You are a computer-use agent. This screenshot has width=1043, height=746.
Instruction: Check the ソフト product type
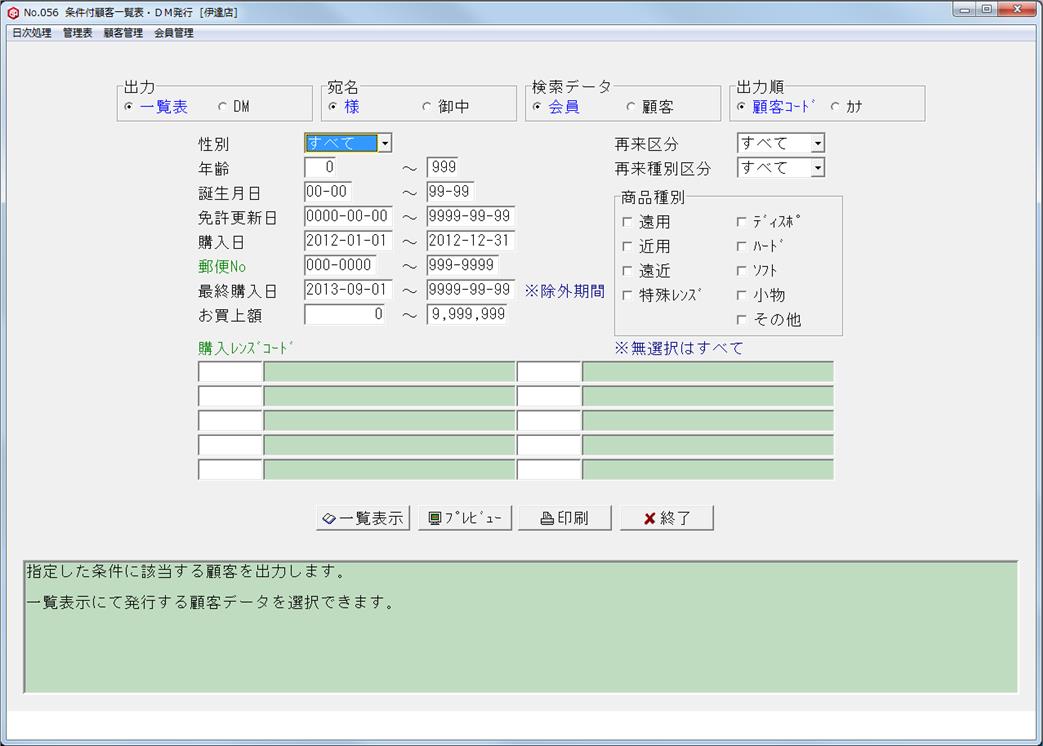[742, 271]
